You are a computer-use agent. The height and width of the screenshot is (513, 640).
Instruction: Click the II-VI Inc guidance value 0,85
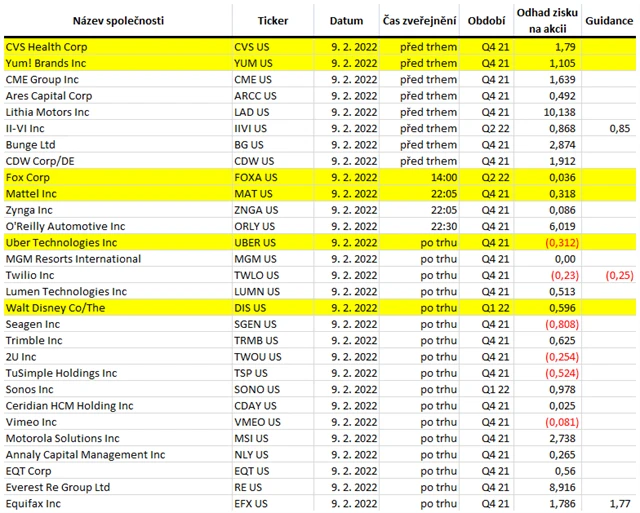(618, 128)
